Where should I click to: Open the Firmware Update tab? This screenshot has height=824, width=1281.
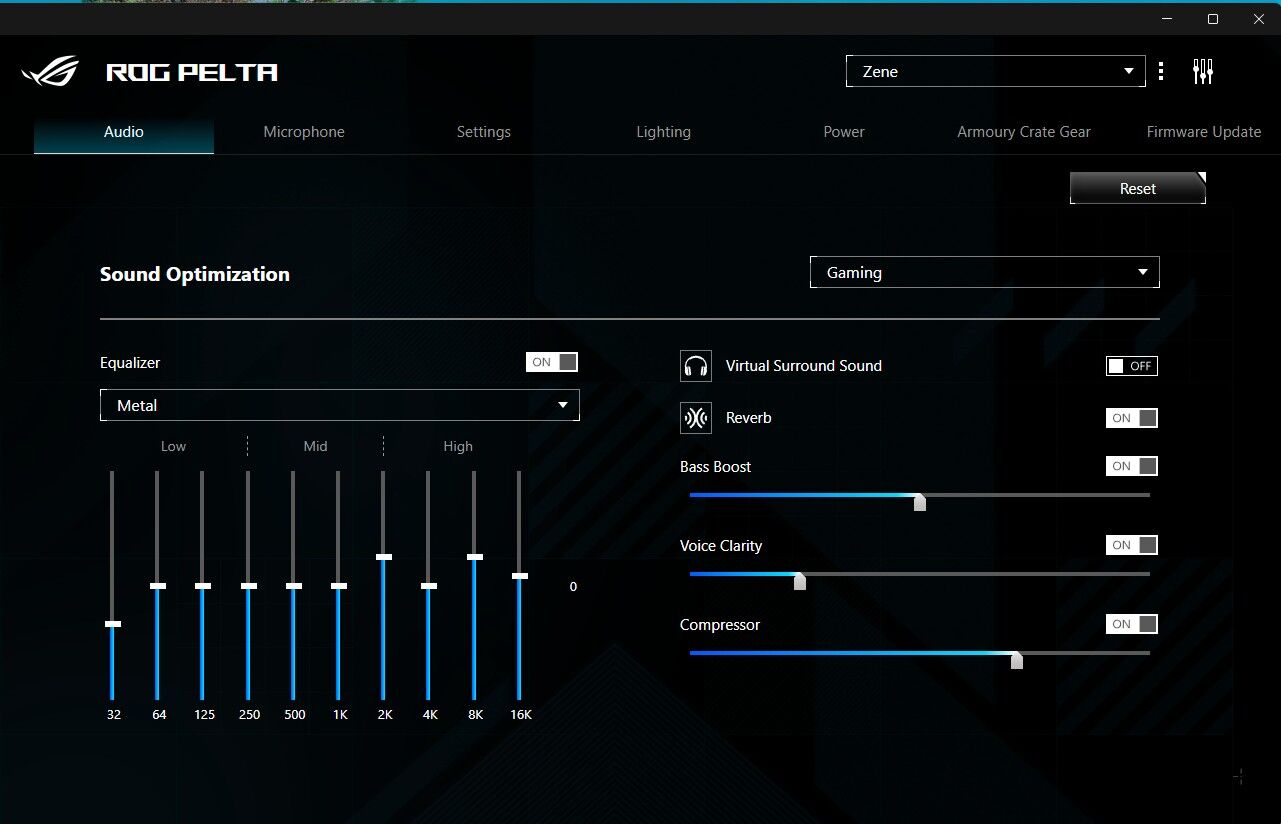1204,132
